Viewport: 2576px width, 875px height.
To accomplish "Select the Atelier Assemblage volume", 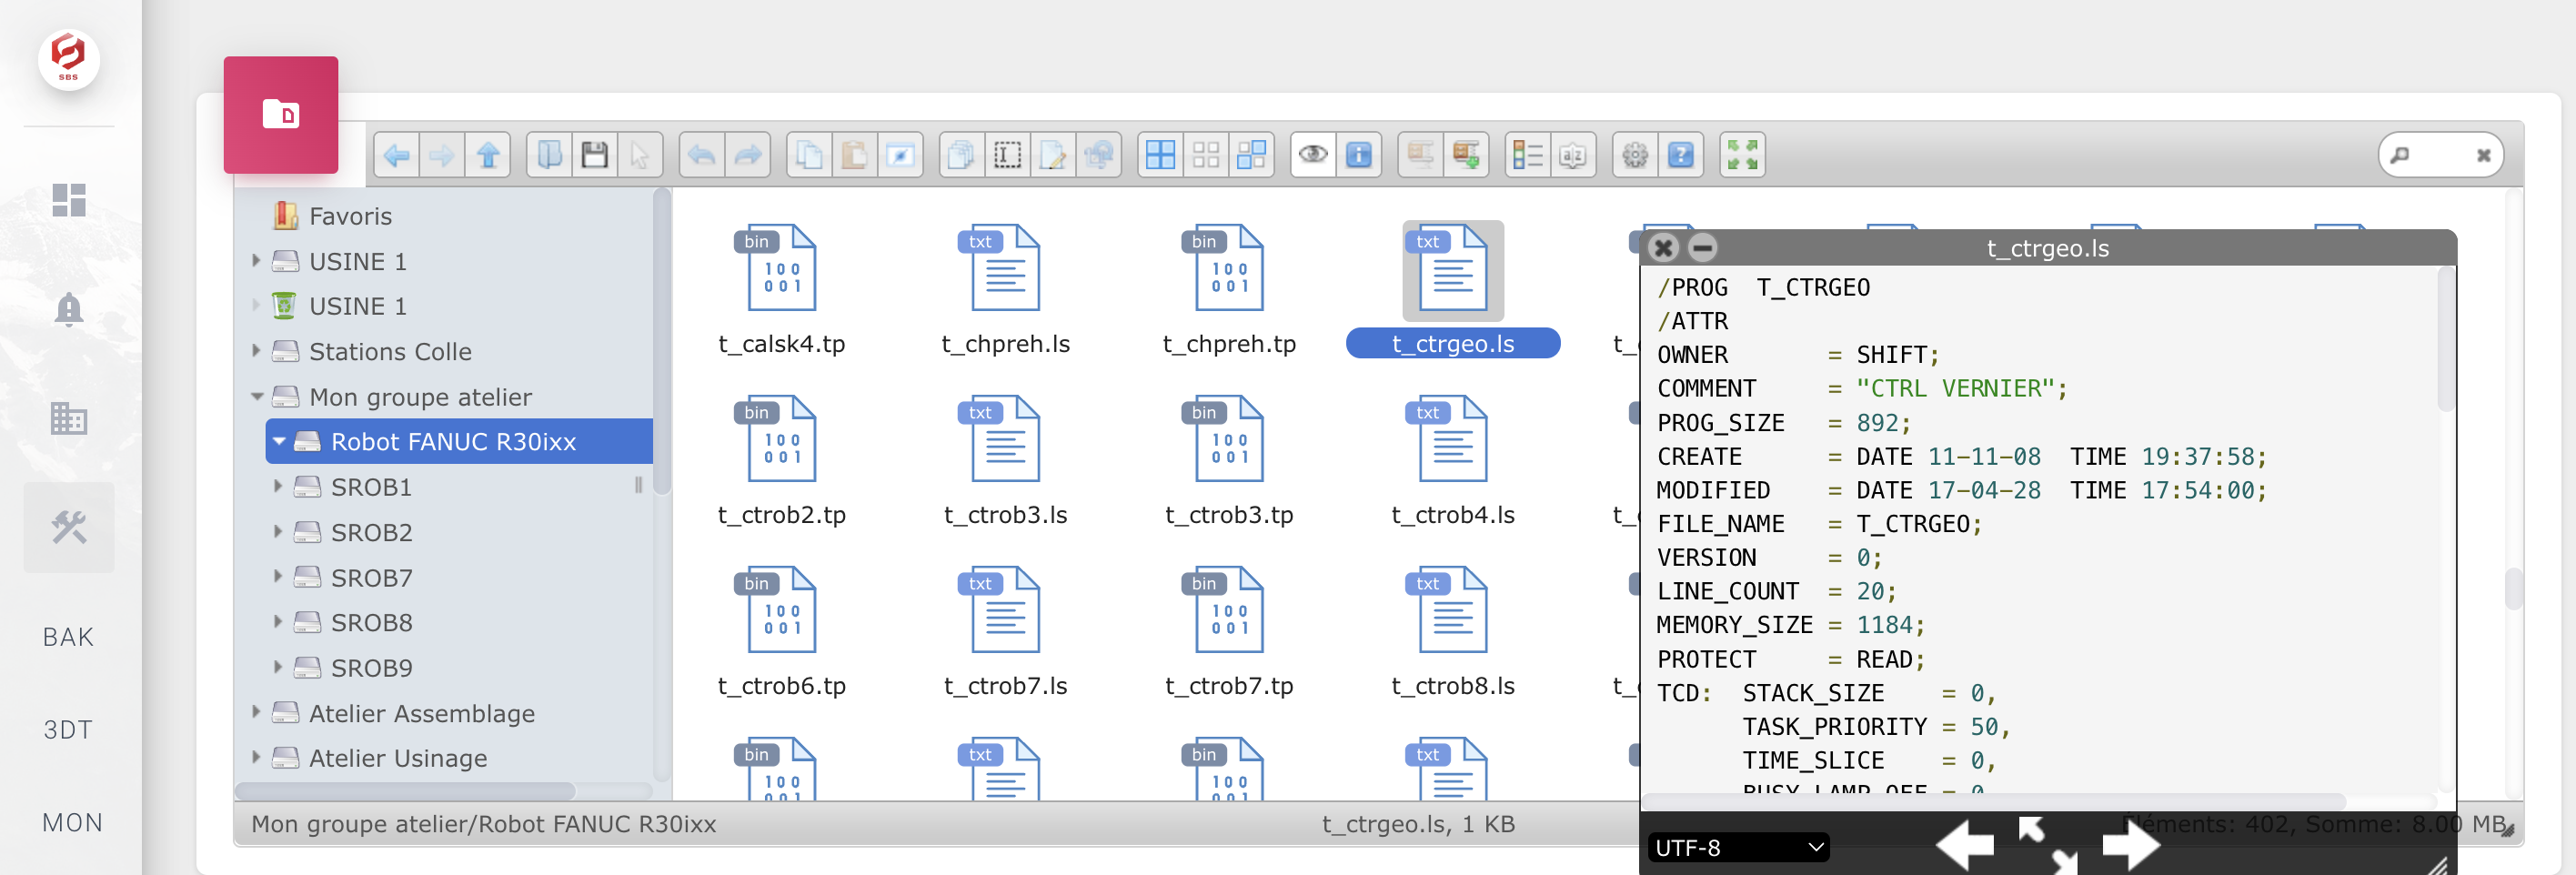I will pyautogui.click(x=421, y=713).
